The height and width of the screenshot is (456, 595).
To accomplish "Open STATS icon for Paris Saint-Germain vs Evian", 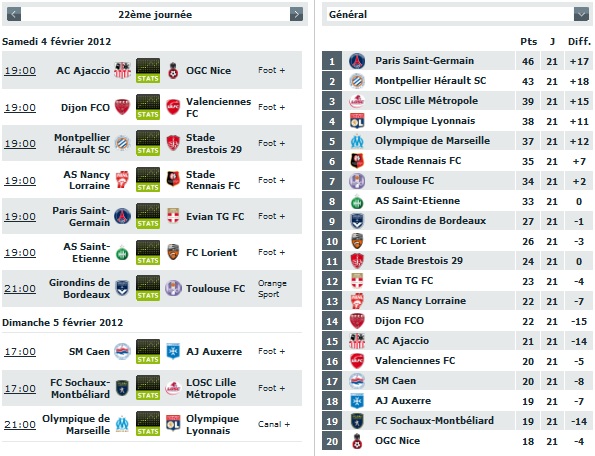I will [x=148, y=216].
